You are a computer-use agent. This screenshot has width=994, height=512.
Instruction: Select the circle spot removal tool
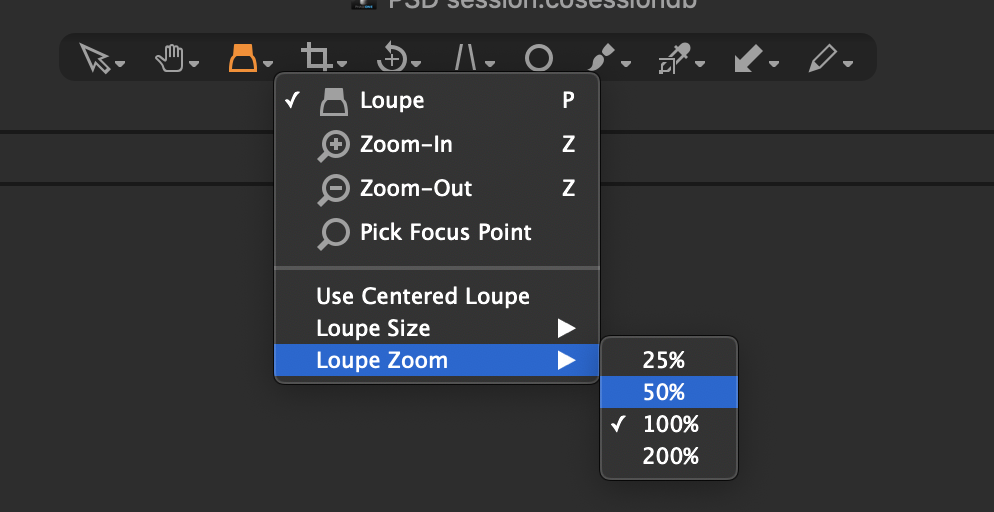pos(539,59)
